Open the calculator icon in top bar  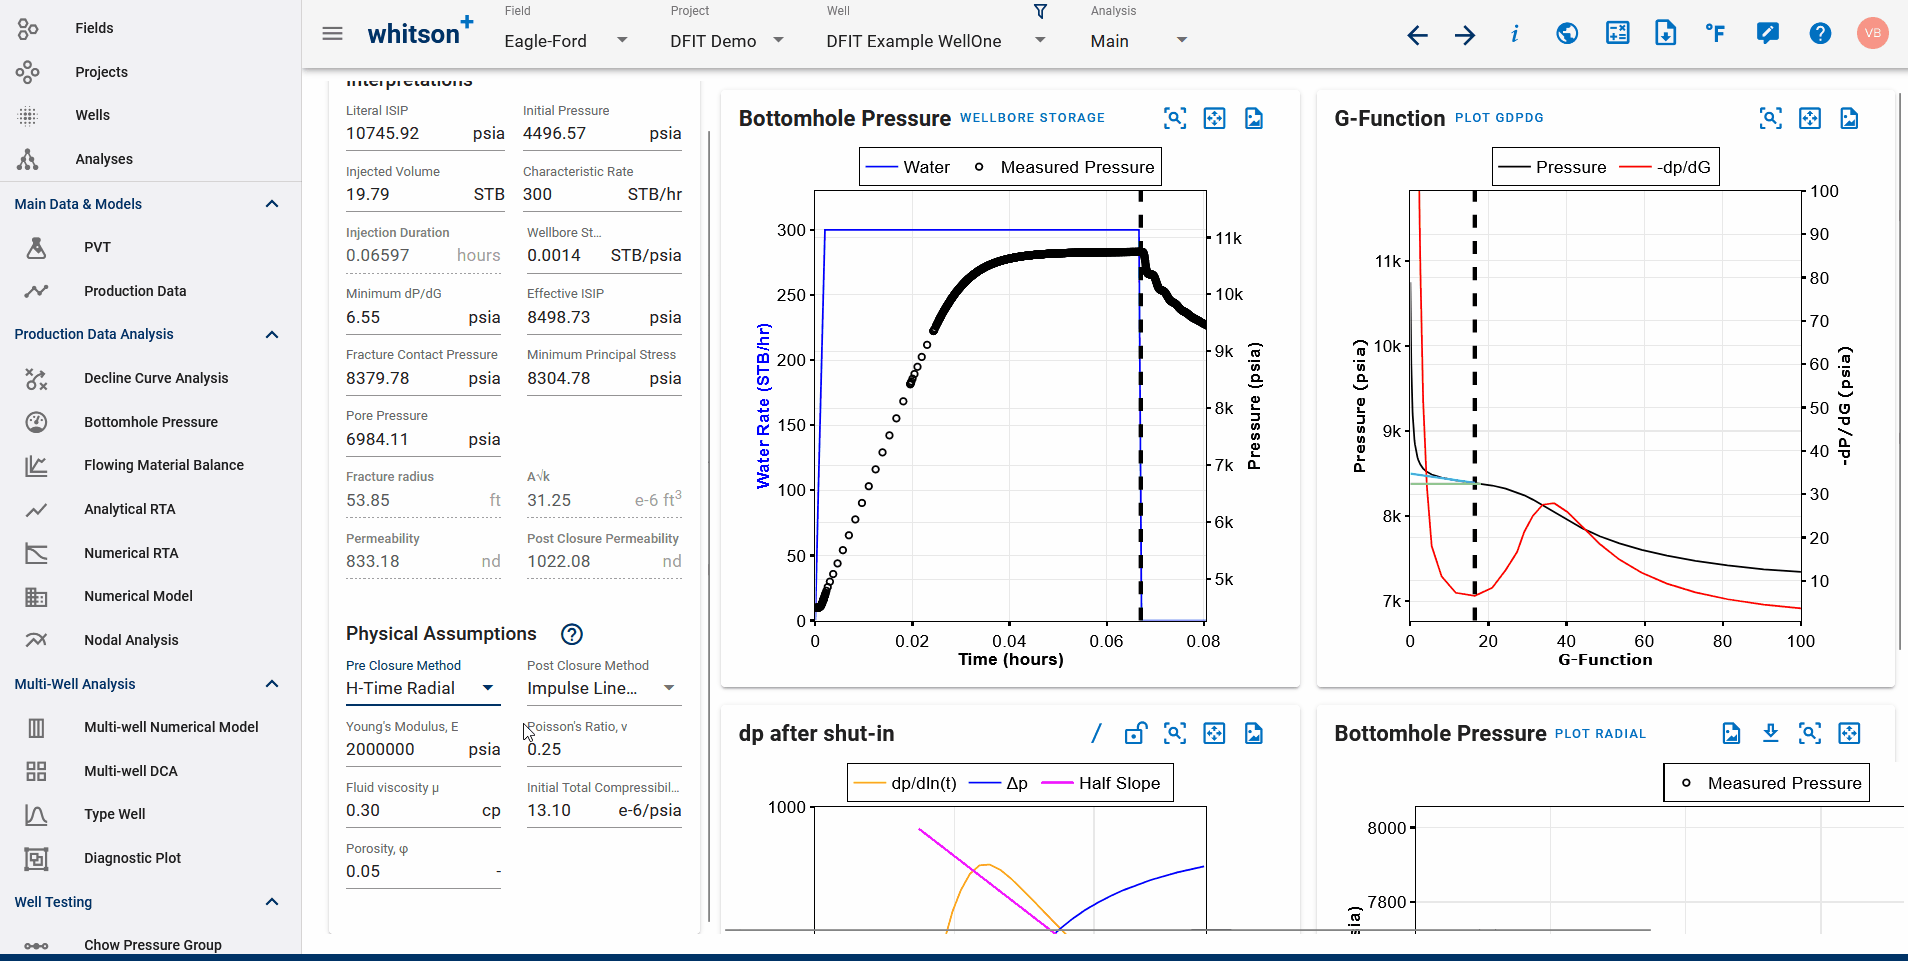(1617, 33)
